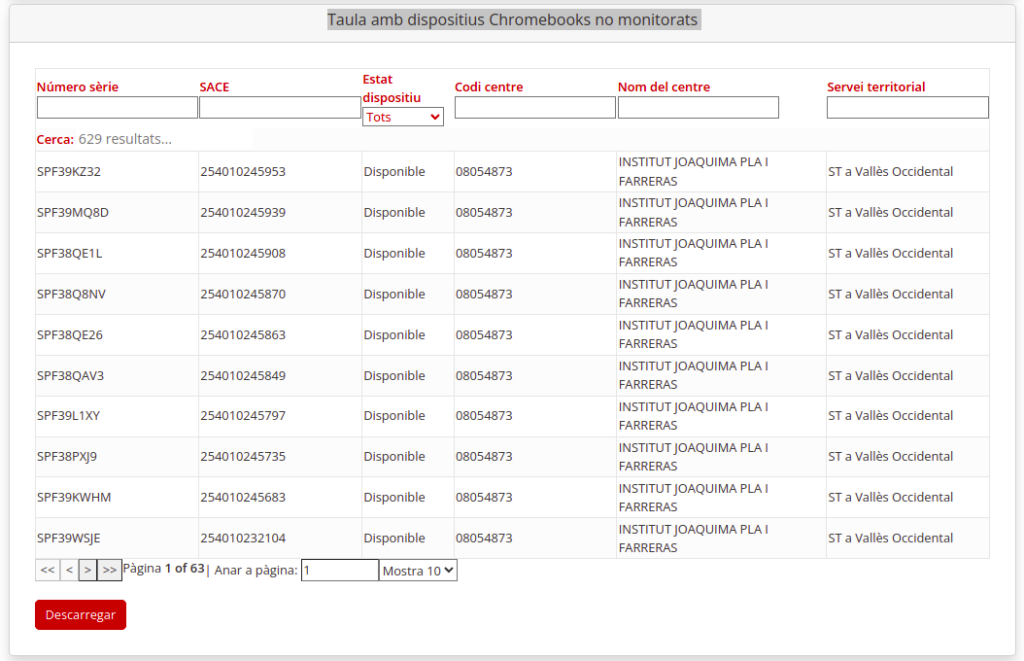Click the SACE filter input box
Image resolution: width=1024 pixels, height=661 pixels.
click(x=280, y=107)
